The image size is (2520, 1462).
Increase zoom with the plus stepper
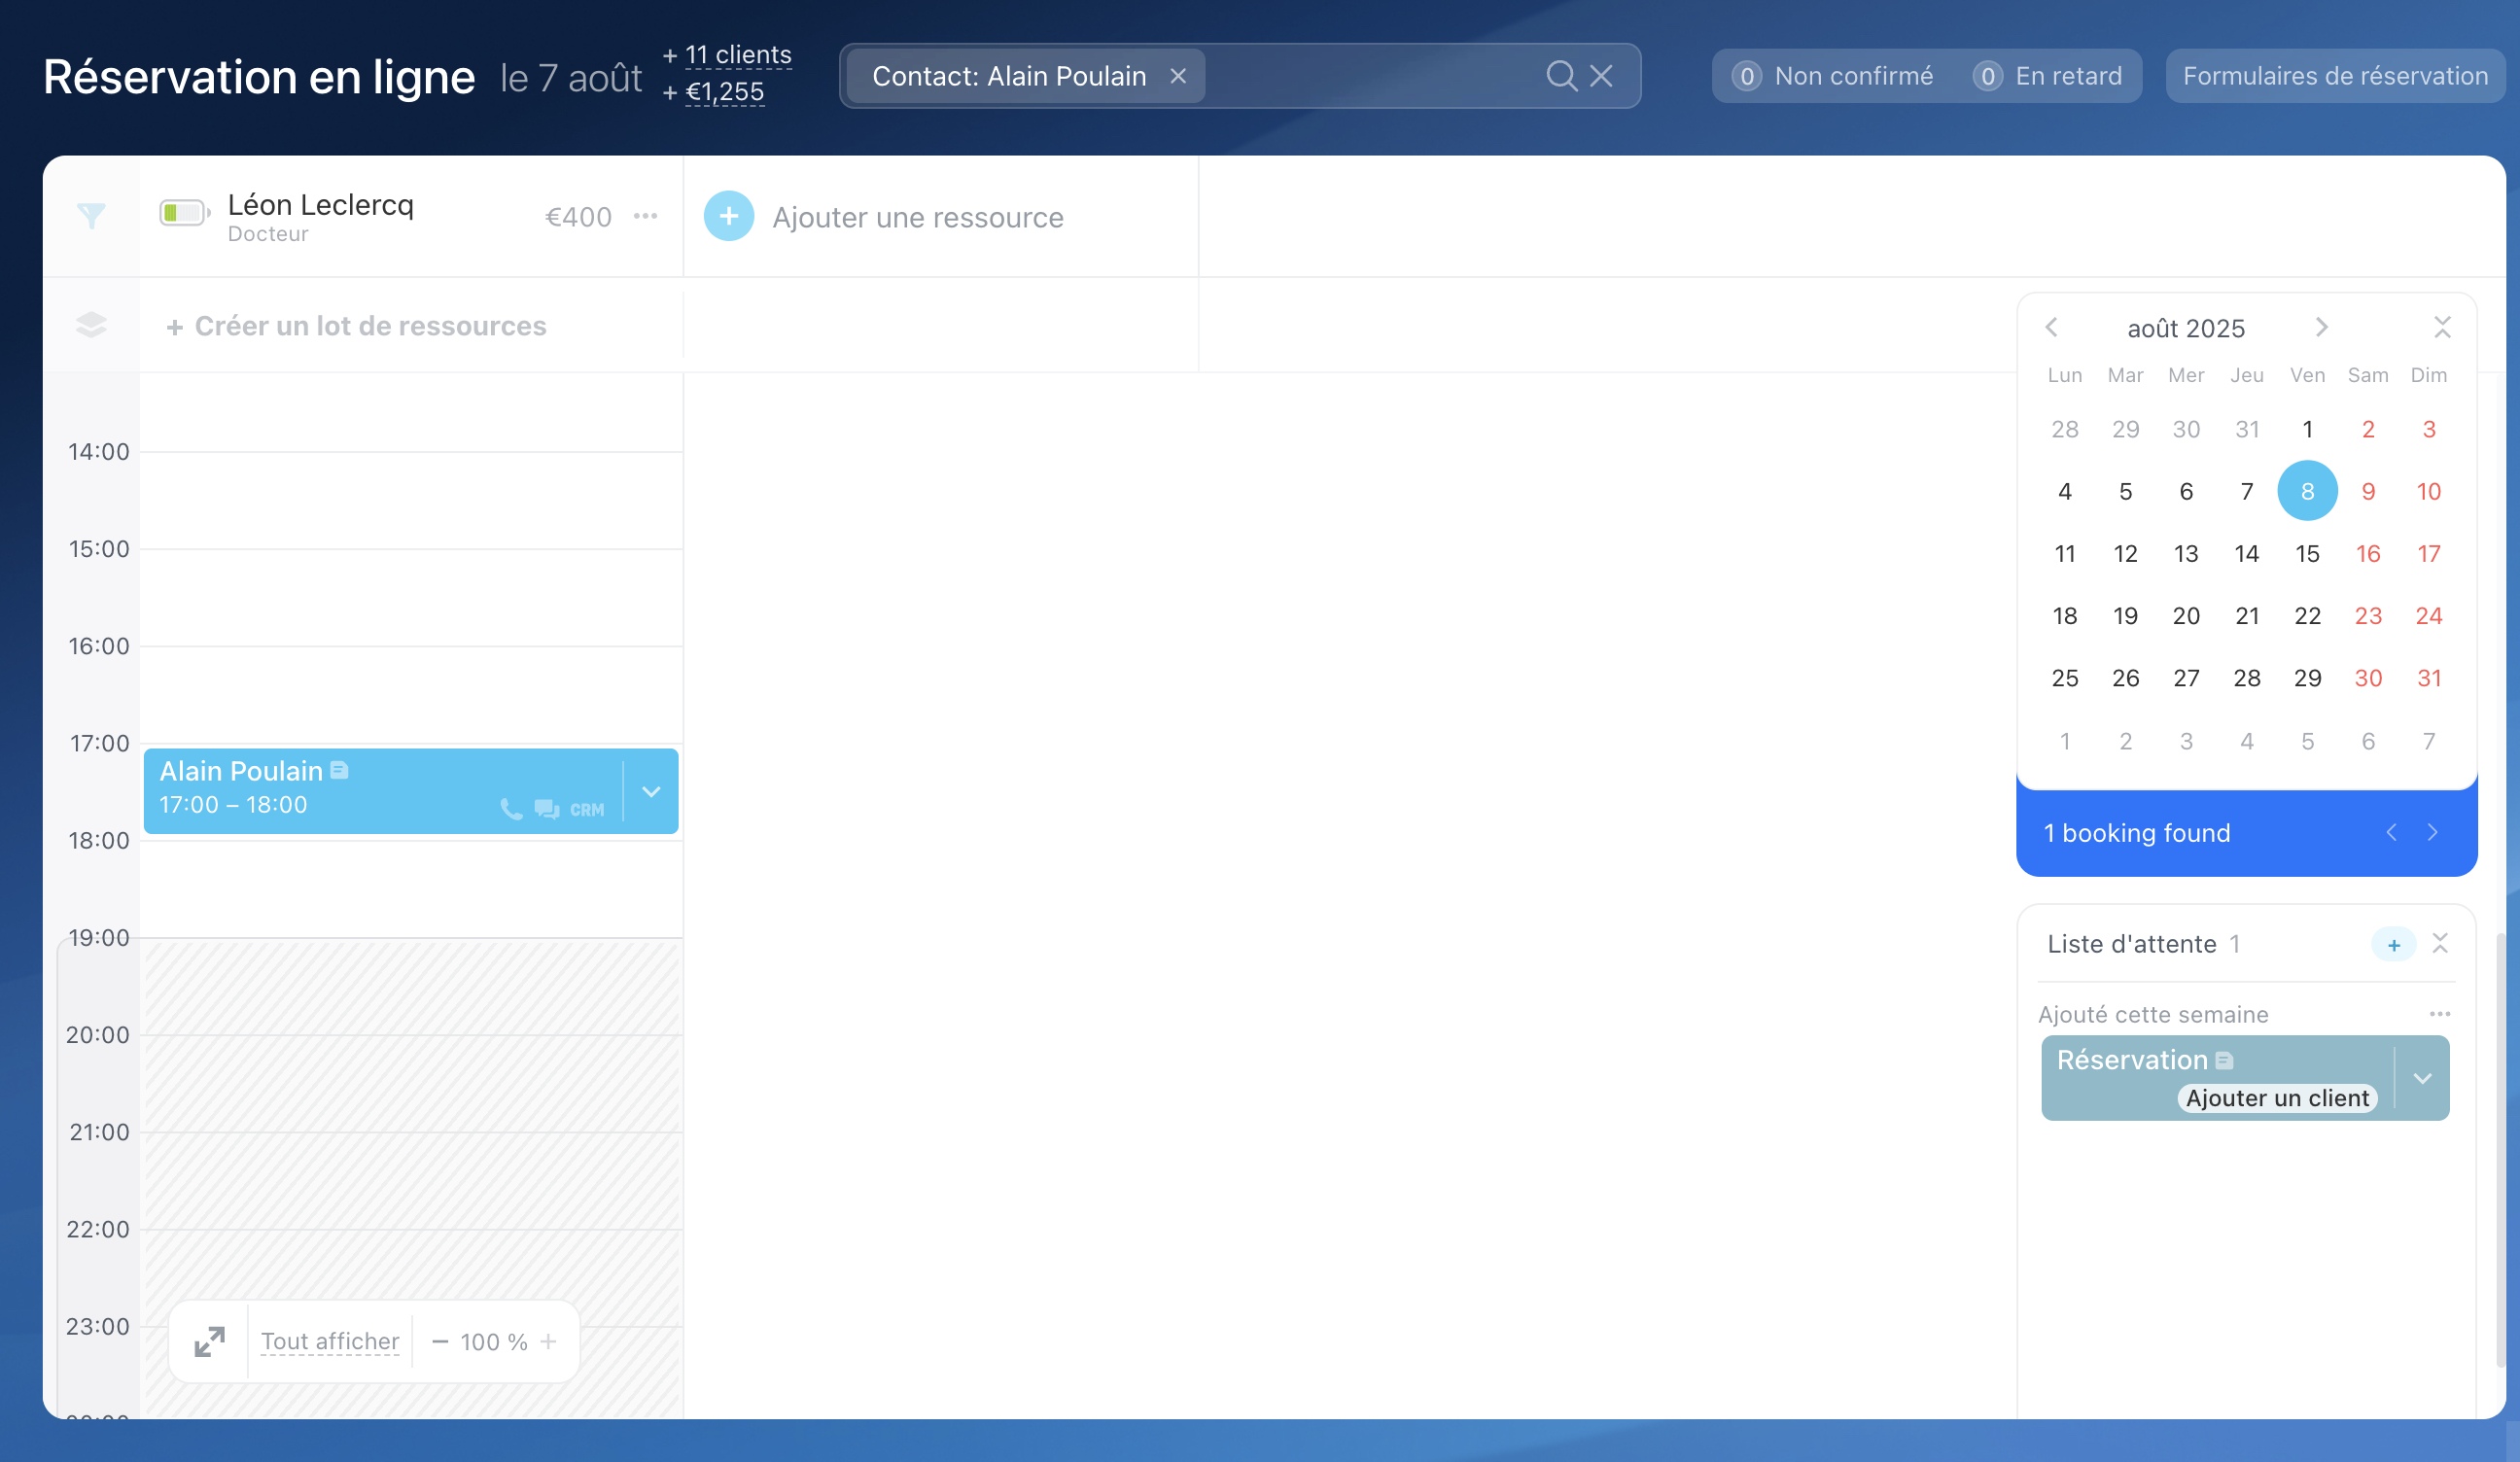click(548, 1342)
